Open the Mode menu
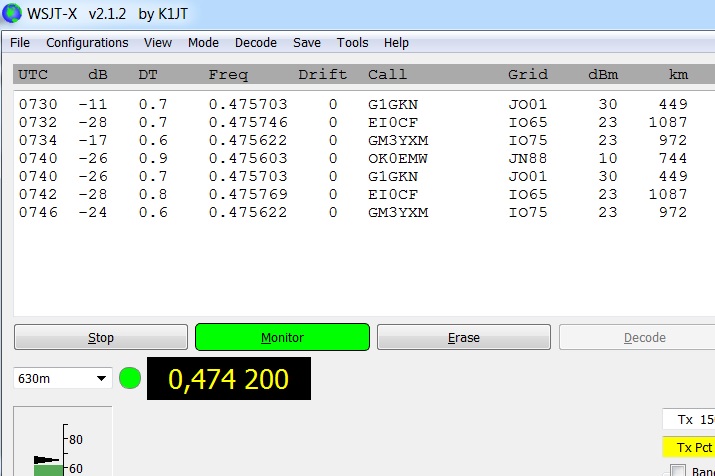The width and height of the screenshot is (715, 476). point(203,43)
